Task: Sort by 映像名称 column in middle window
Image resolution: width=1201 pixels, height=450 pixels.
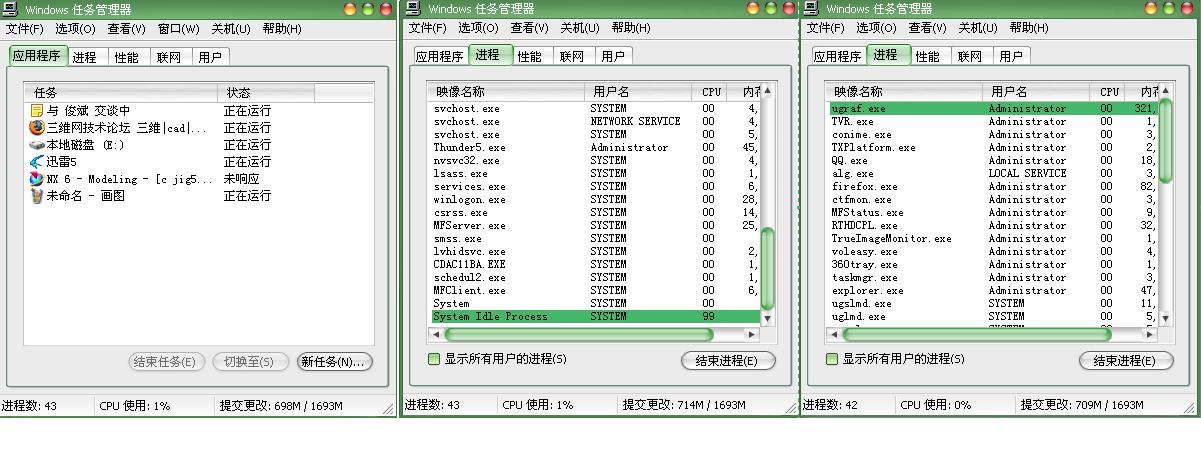Action: (x=506, y=91)
